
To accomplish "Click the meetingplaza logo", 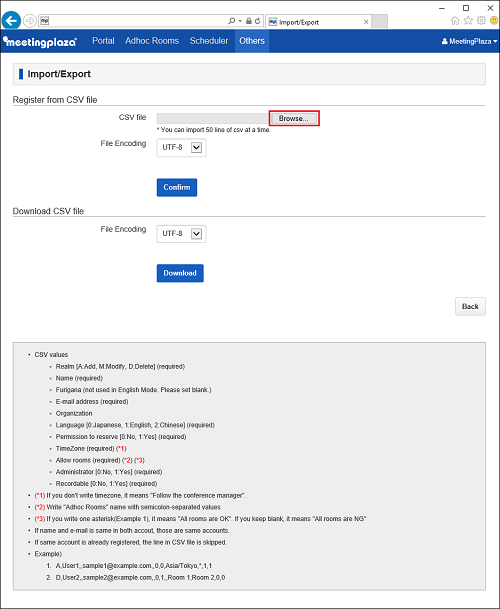I will click(40, 41).
